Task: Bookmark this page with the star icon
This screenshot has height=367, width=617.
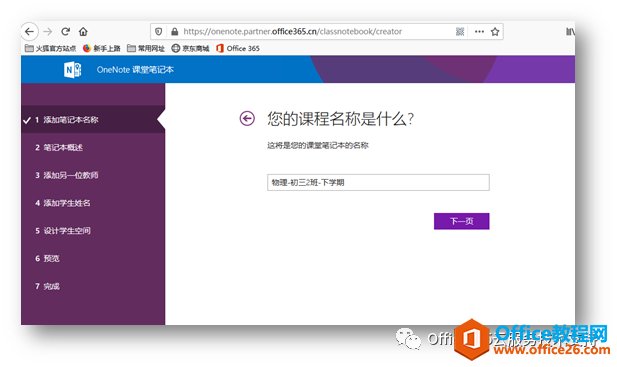Action: point(495,31)
